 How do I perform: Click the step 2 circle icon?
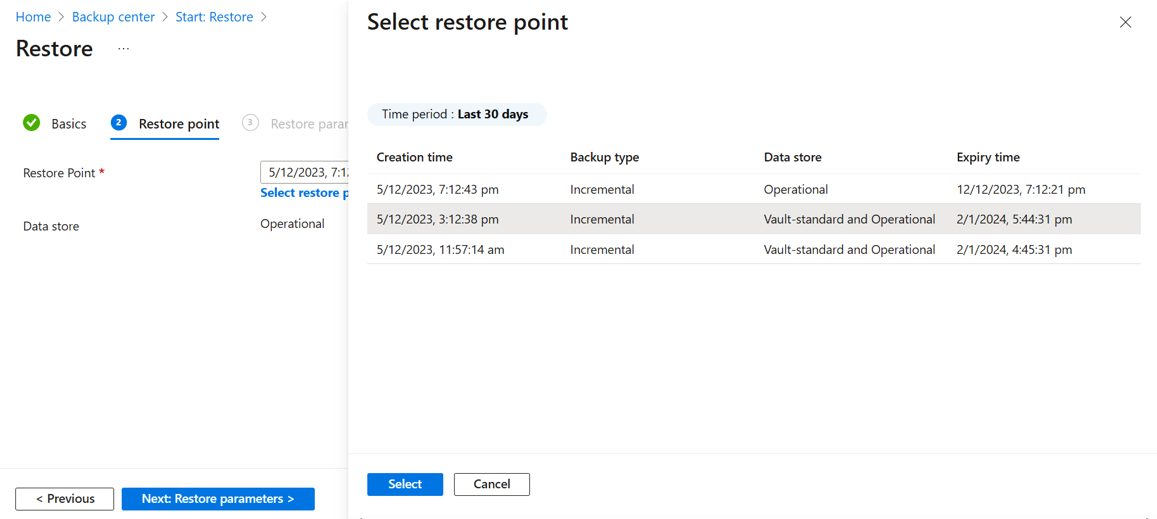coord(119,123)
